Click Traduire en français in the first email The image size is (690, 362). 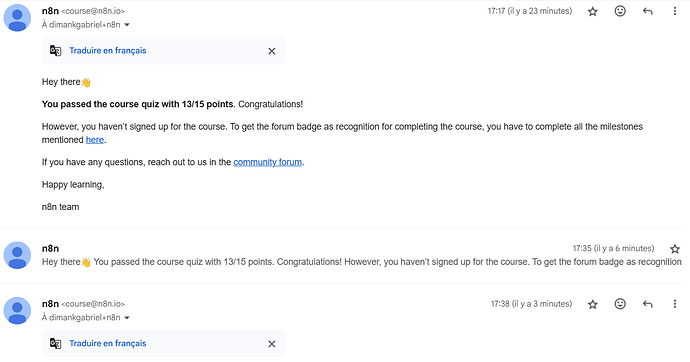point(107,51)
